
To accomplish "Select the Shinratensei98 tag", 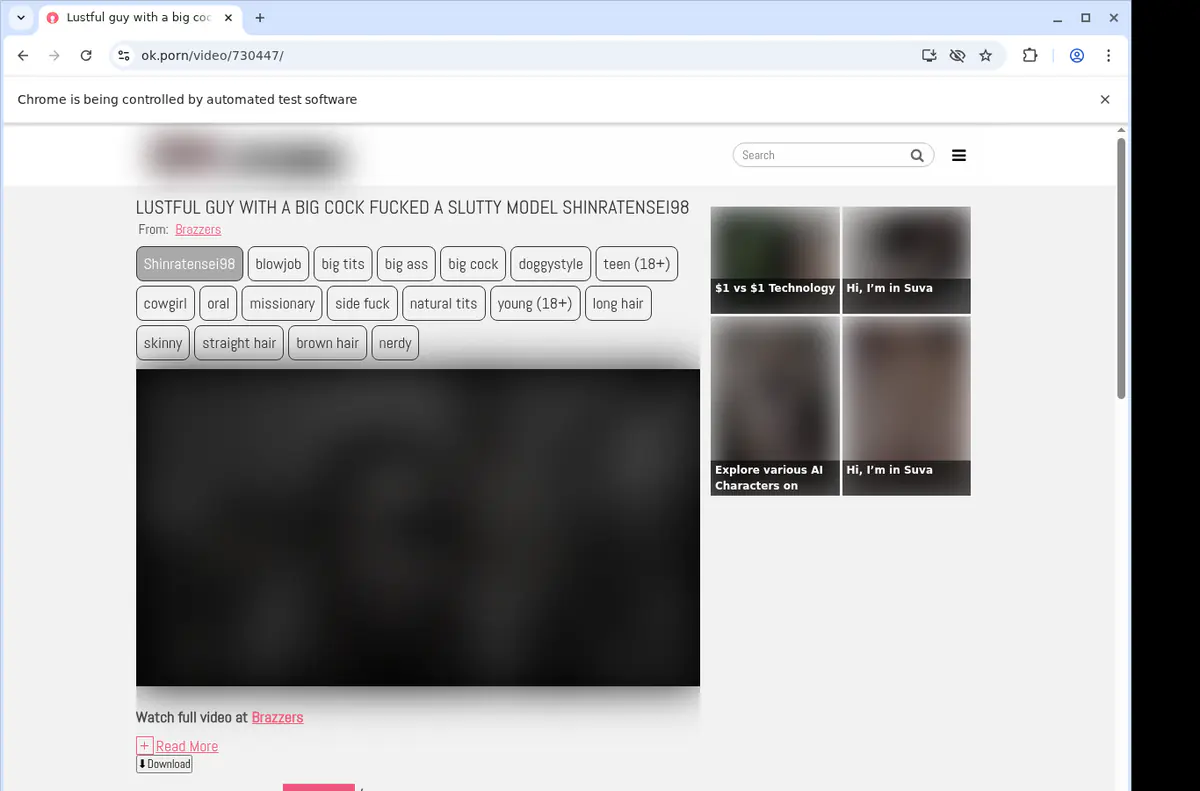I will click(x=189, y=264).
